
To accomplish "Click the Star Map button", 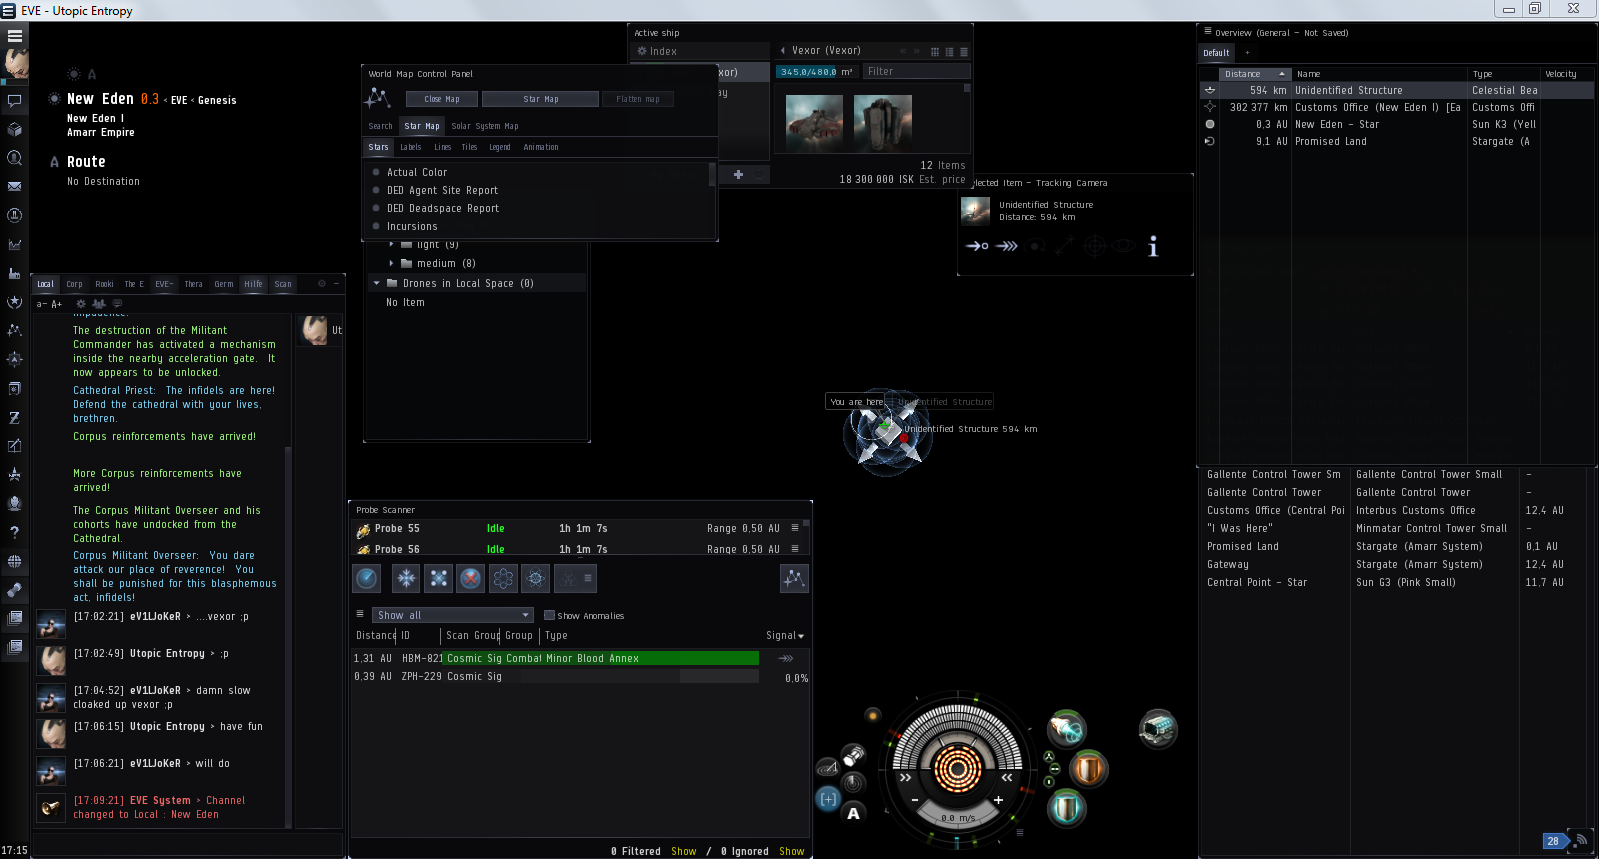I will click(x=540, y=99).
